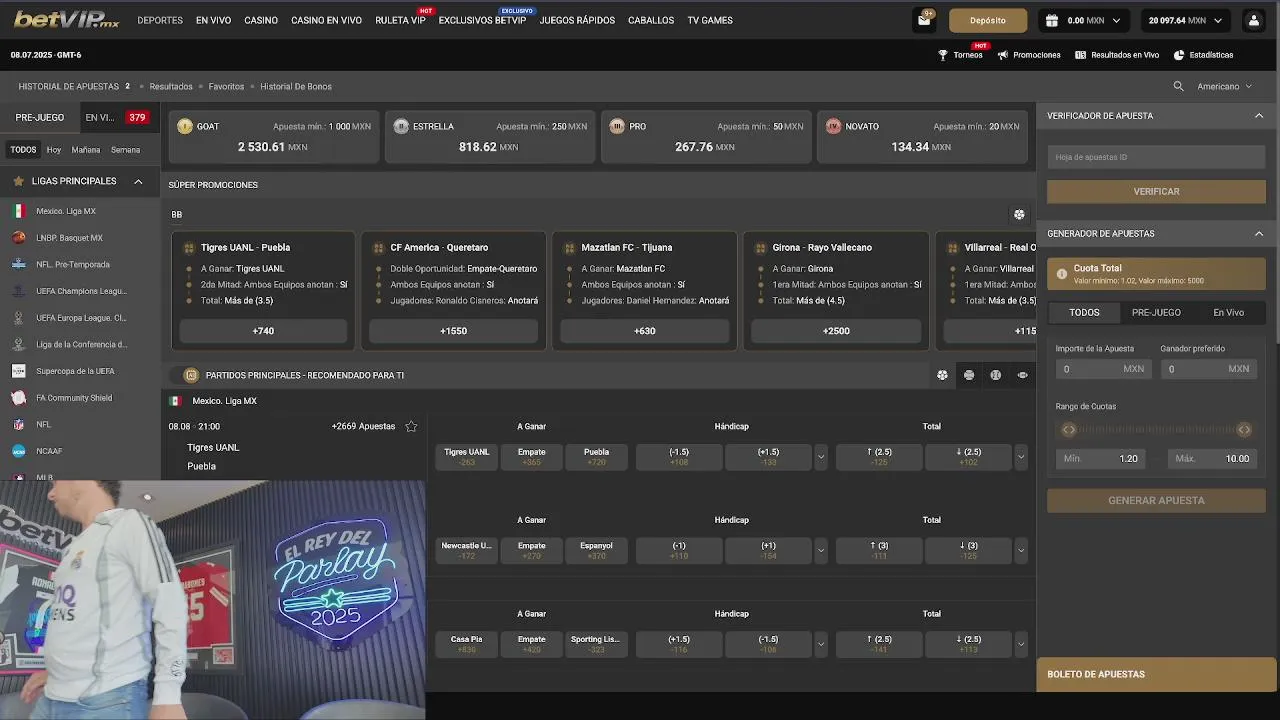Image resolution: width=1280 pixels, height=720 pixels.
Task: Open the Casino menu
Action: point(261,20)
